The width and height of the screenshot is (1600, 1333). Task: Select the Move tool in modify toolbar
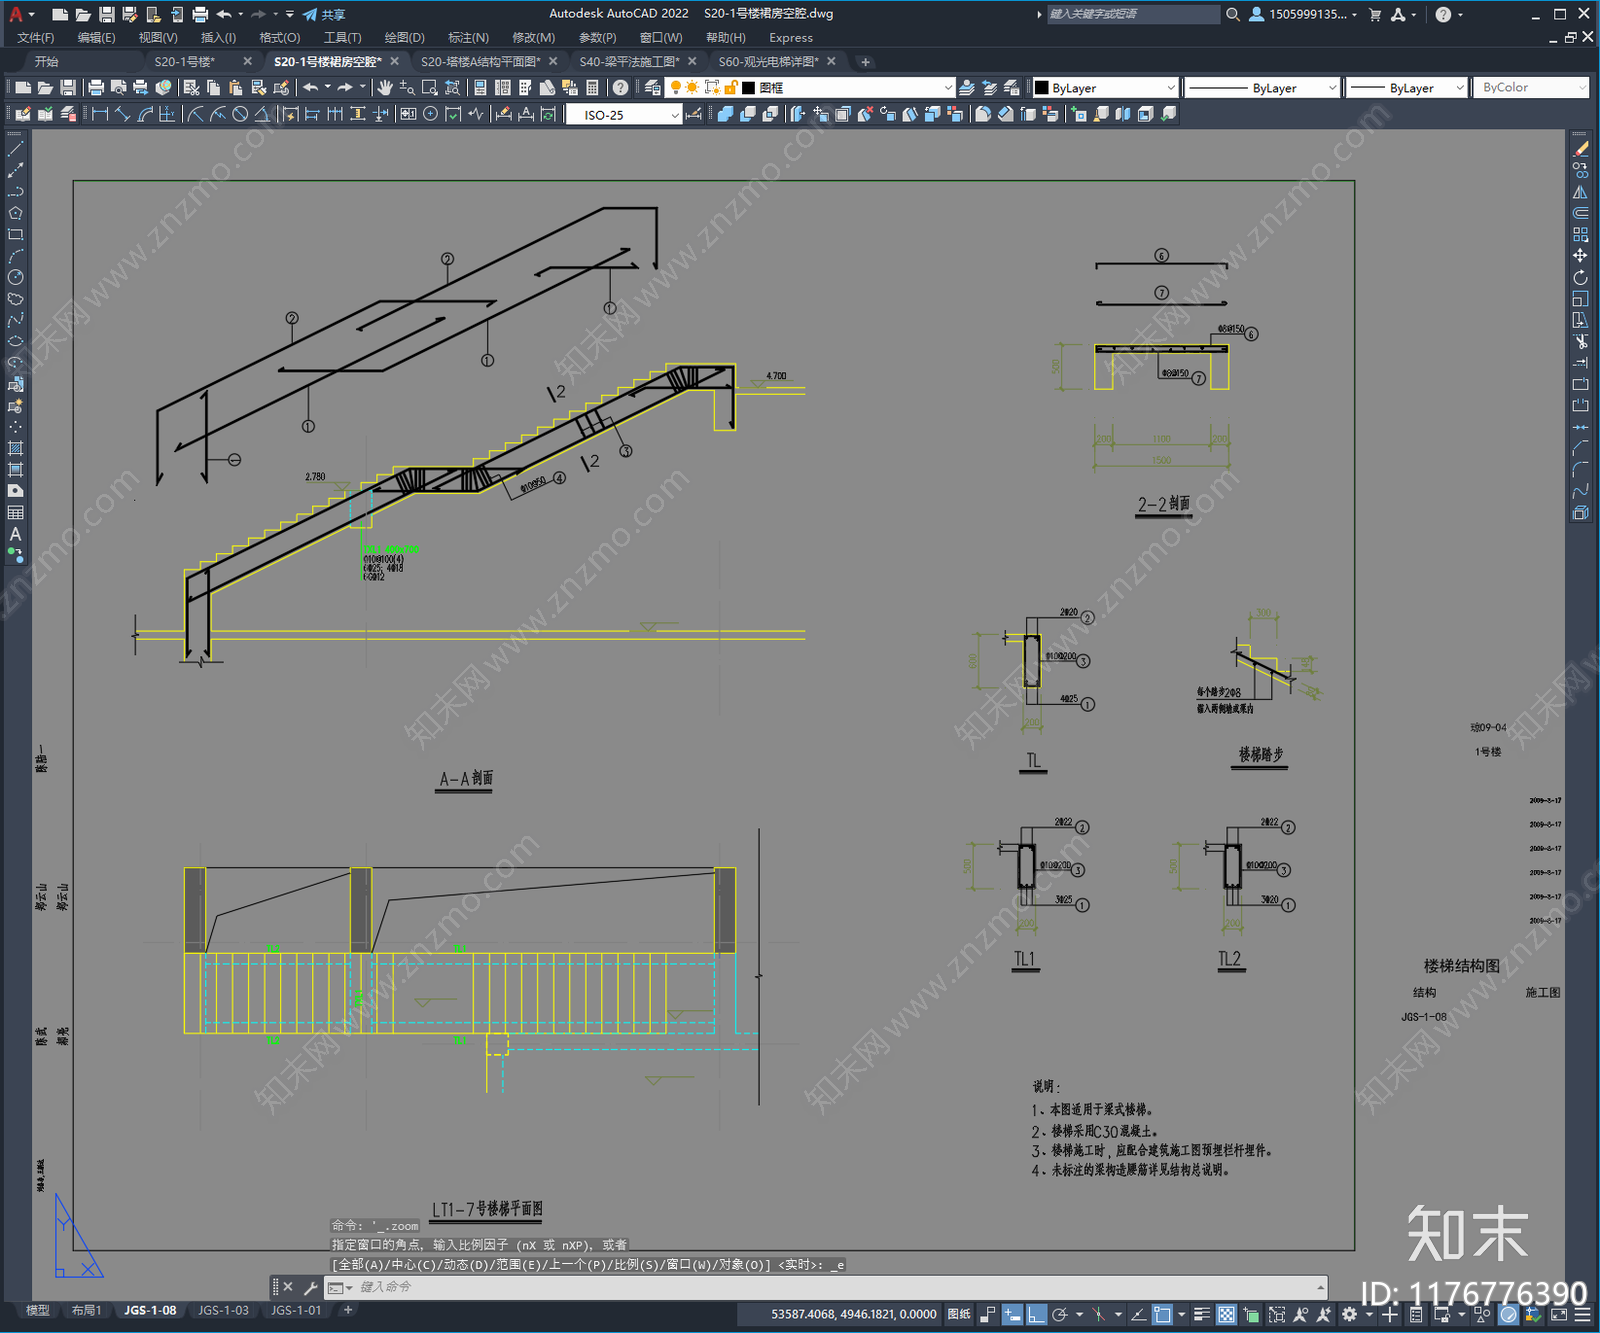click(x=1580, y=256)
